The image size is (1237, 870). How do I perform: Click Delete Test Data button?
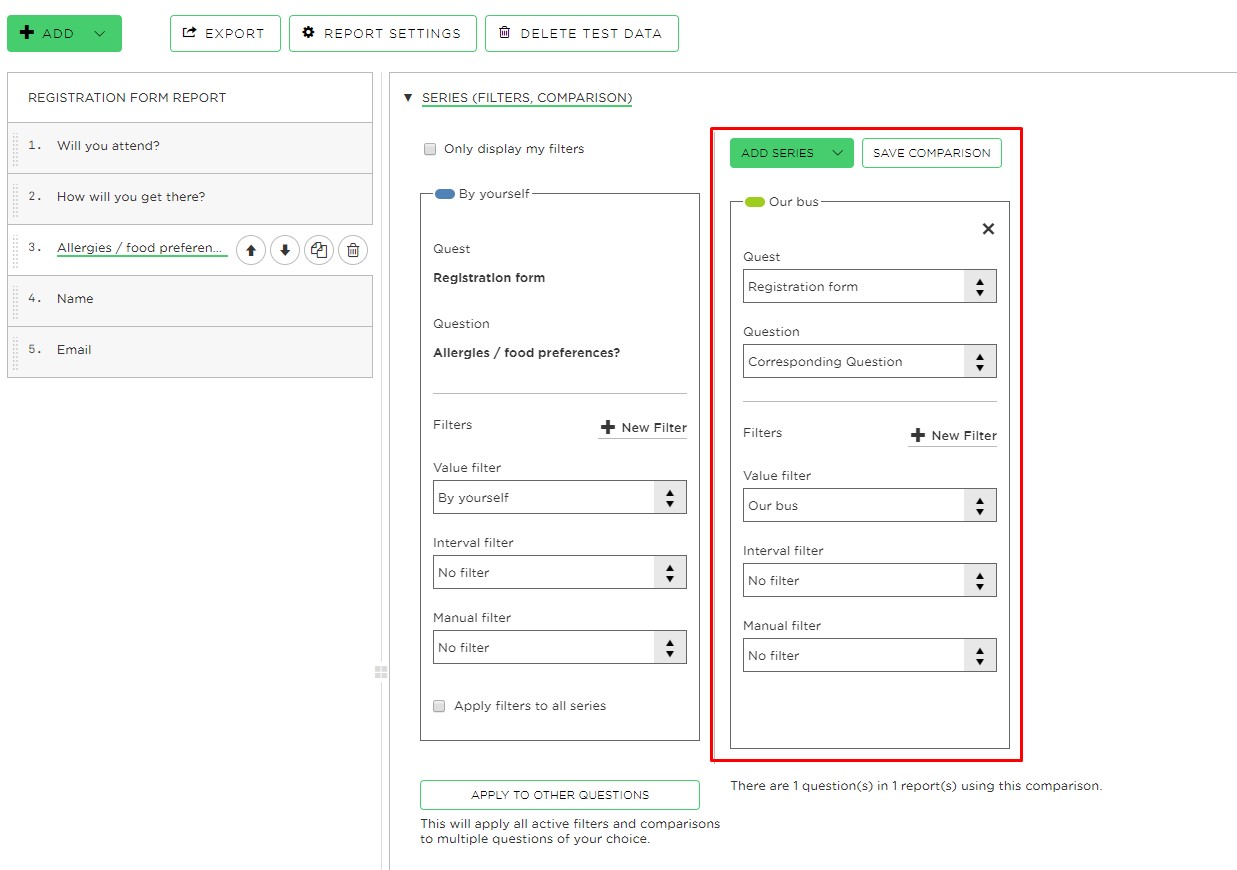(x=581, y=33)
